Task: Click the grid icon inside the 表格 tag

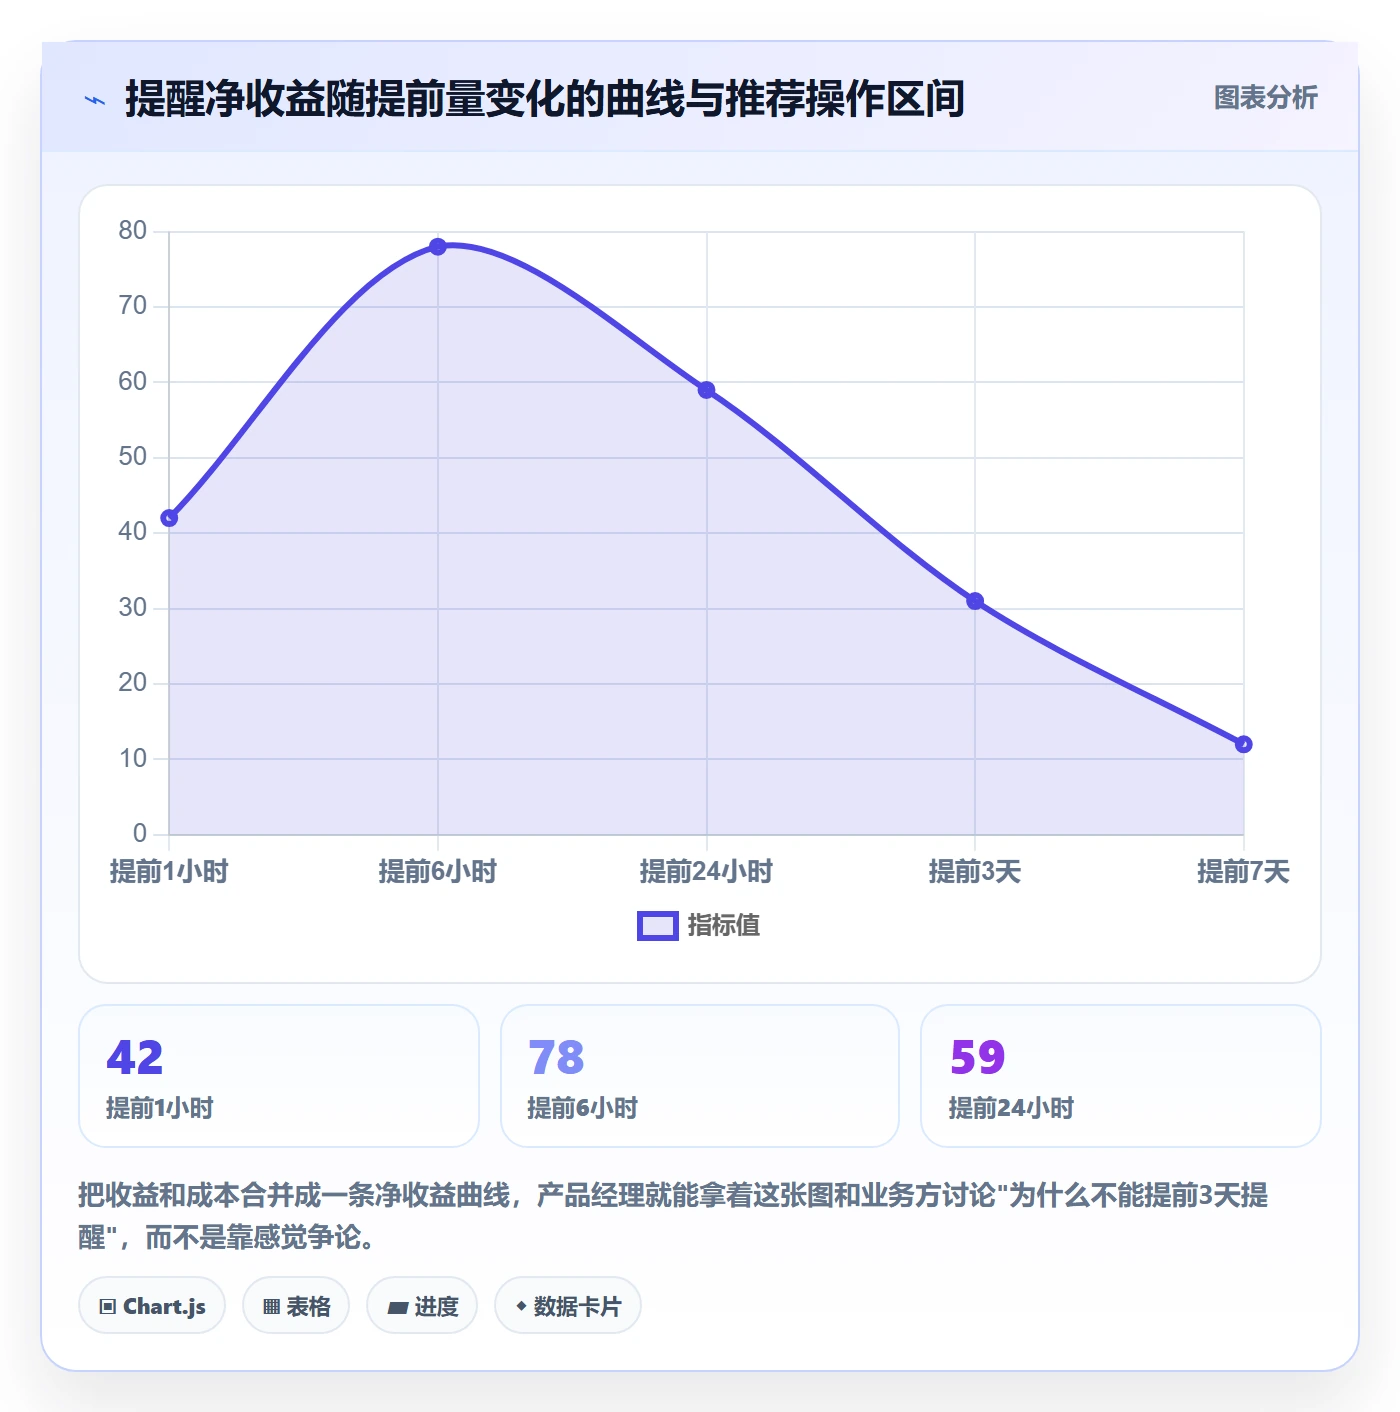Action: (271, 1307)
